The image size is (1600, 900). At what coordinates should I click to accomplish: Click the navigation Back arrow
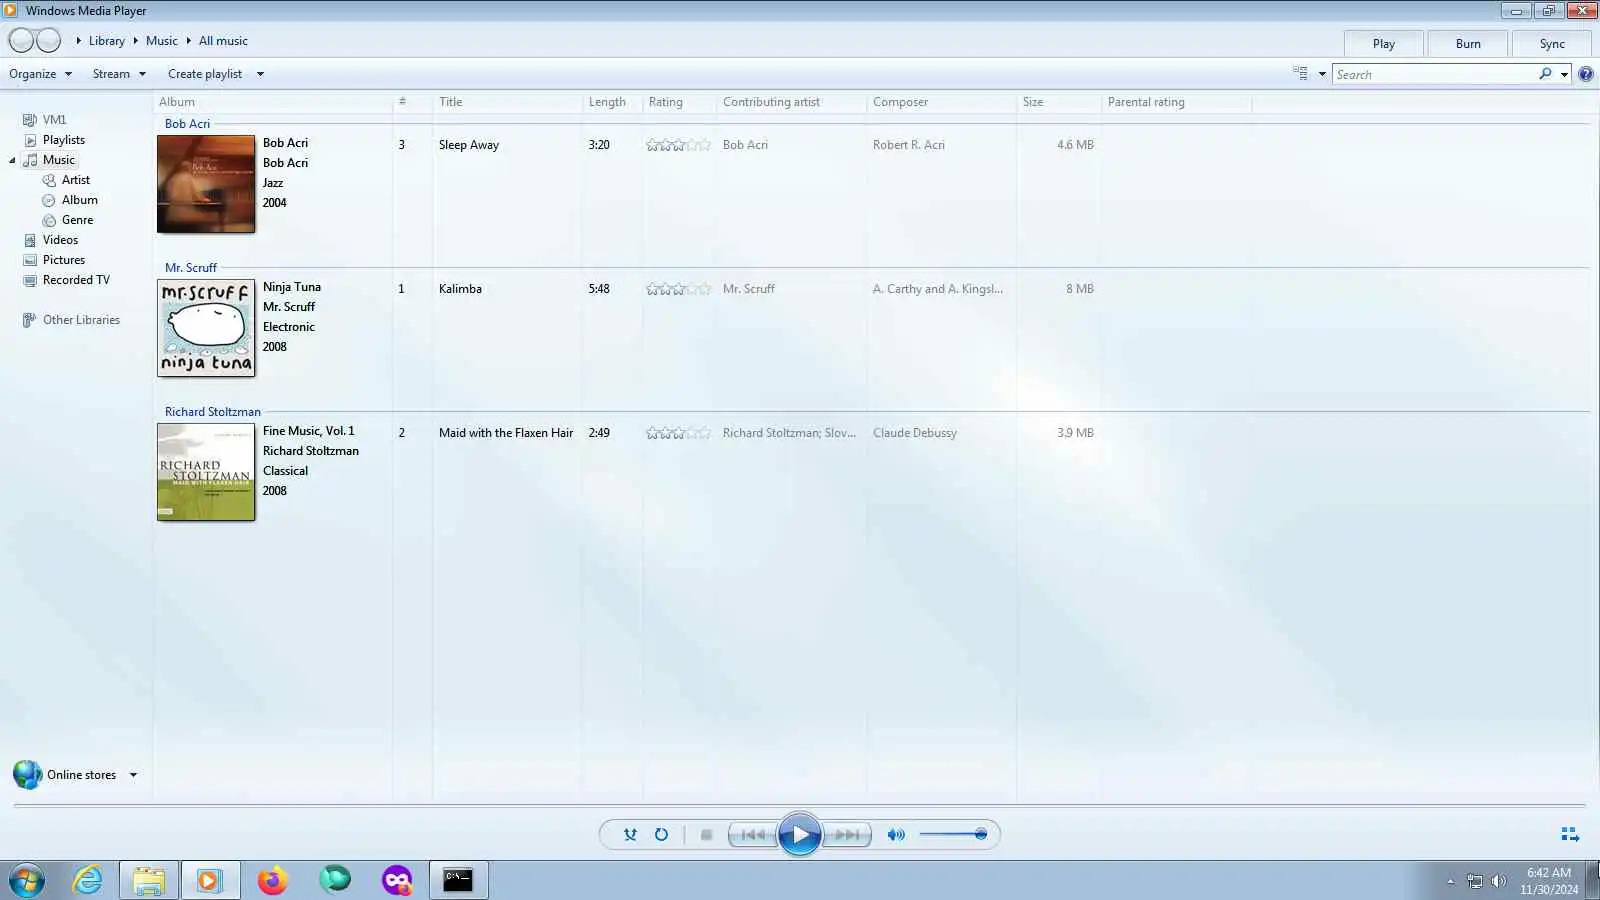21,40
